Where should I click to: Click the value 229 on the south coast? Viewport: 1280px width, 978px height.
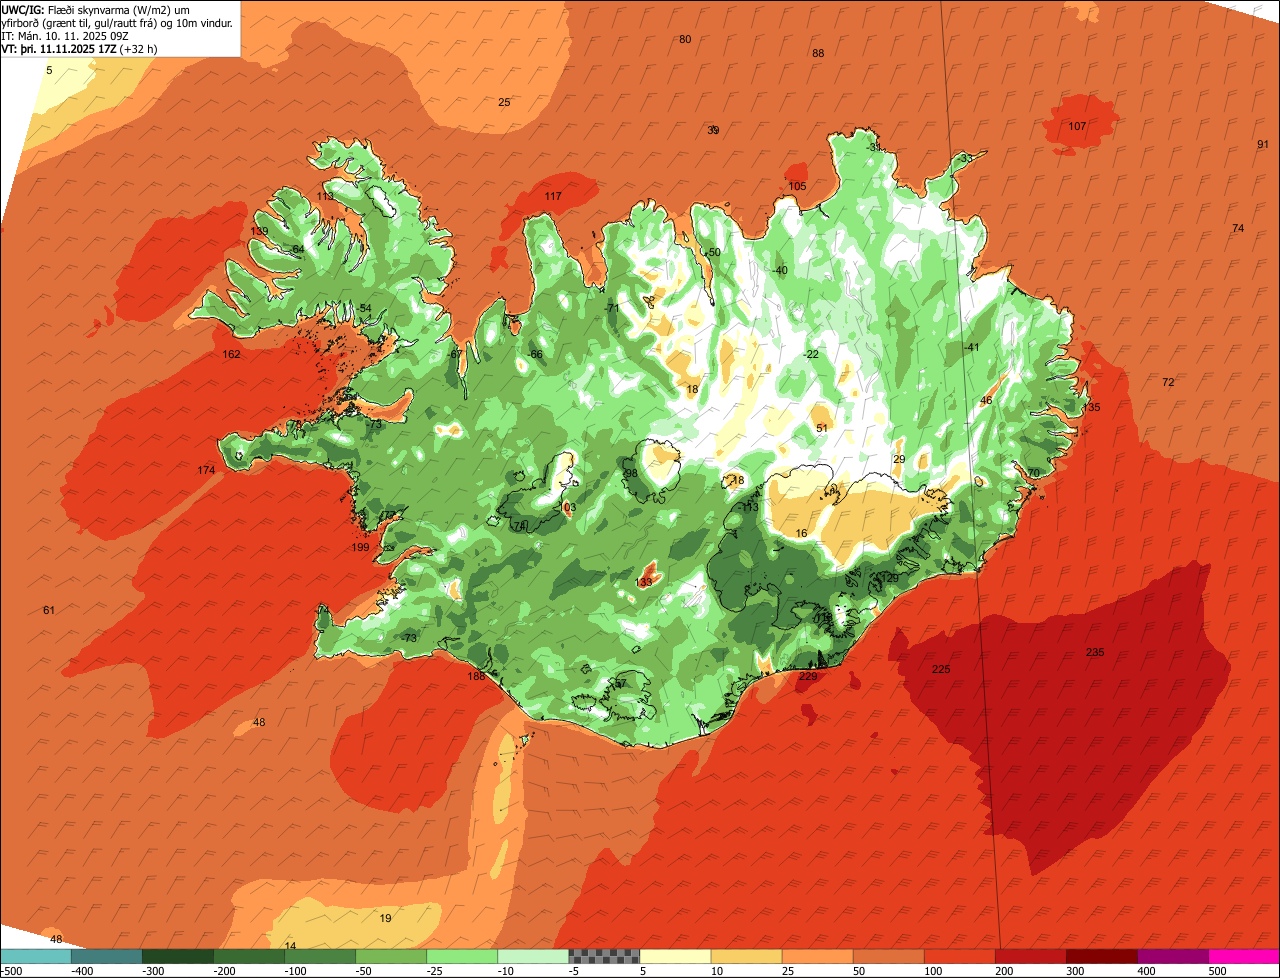pyautogui.click(x=808, y=677)
